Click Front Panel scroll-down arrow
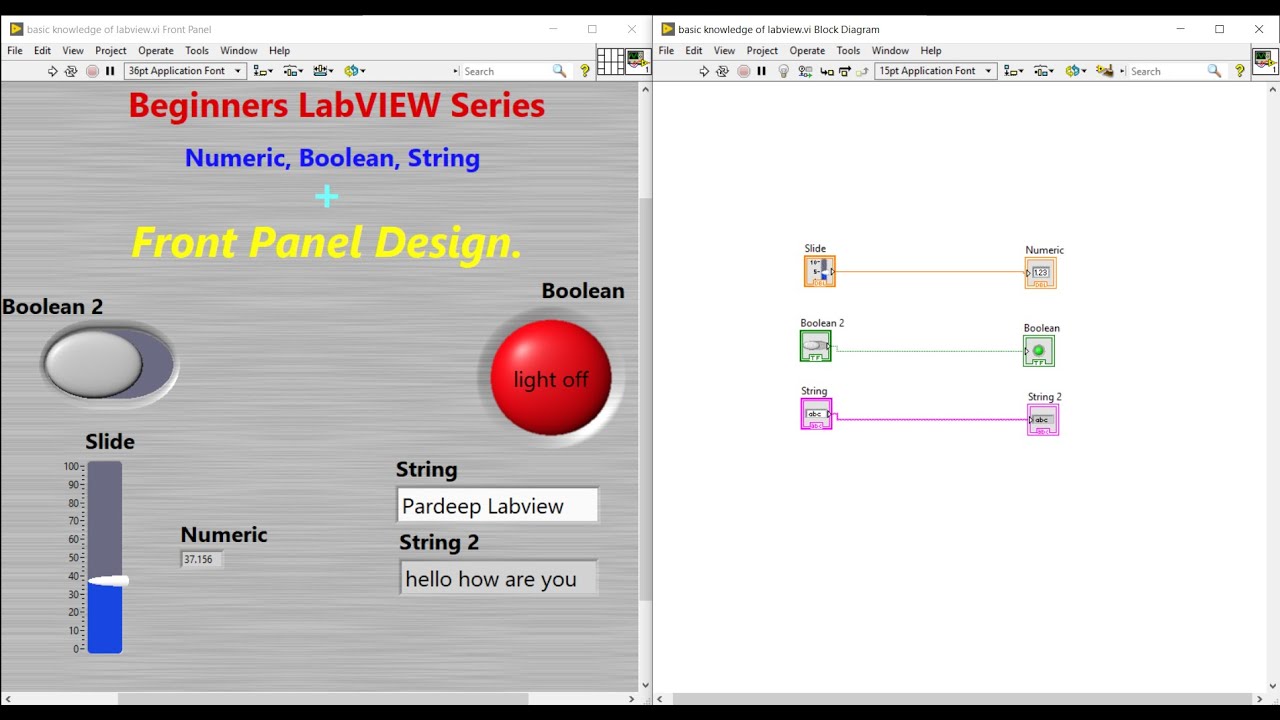 (x=645, y=686)
